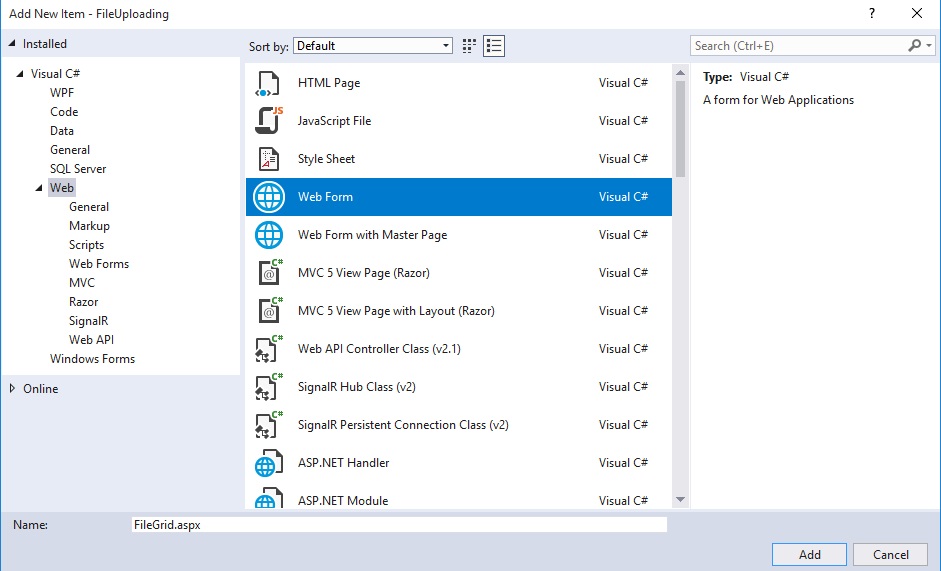Collapse the Visual C# tree node
This screenshot has height=571, width=941.
tap(20, 74)
